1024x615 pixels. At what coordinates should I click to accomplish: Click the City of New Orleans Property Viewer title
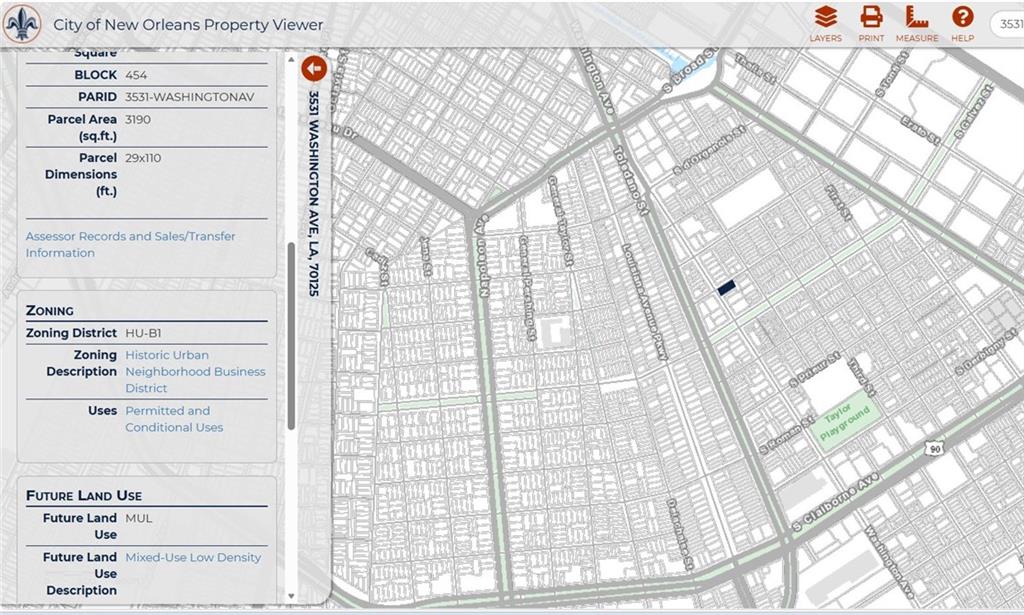tap(188, 25)
